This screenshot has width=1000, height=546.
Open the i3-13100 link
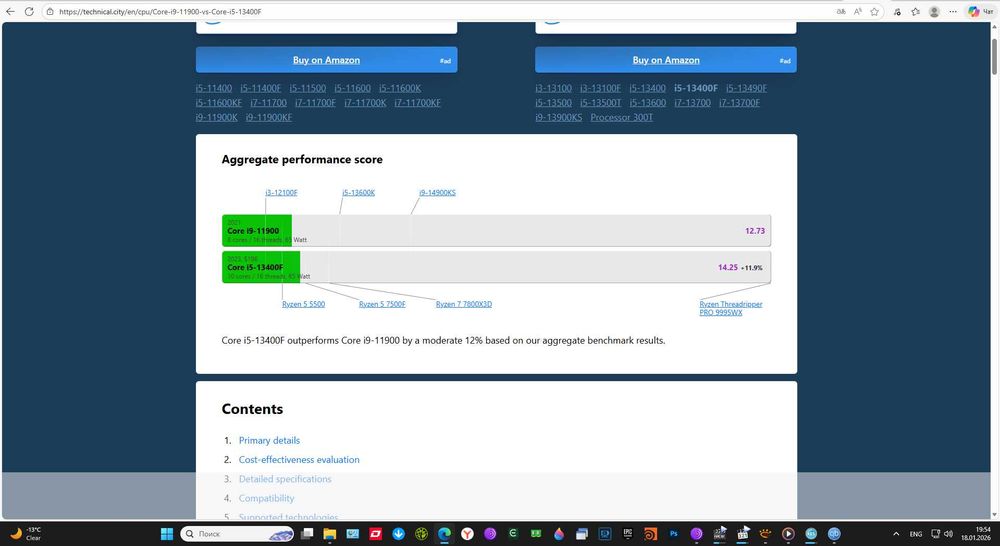tap(554, 88)
